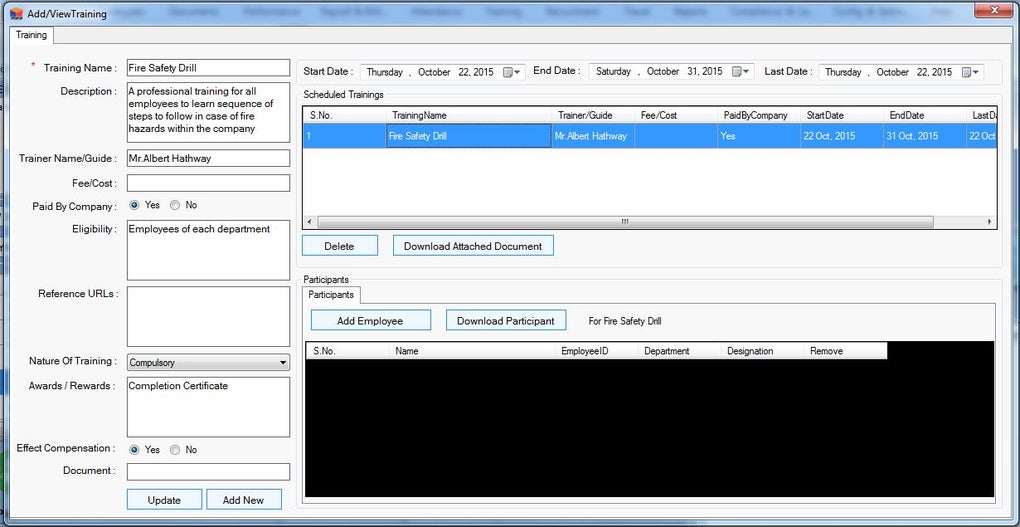Click '22 Oct, 2015' StartDate cell
The image size is (1020, 527).
pos(842,136)
